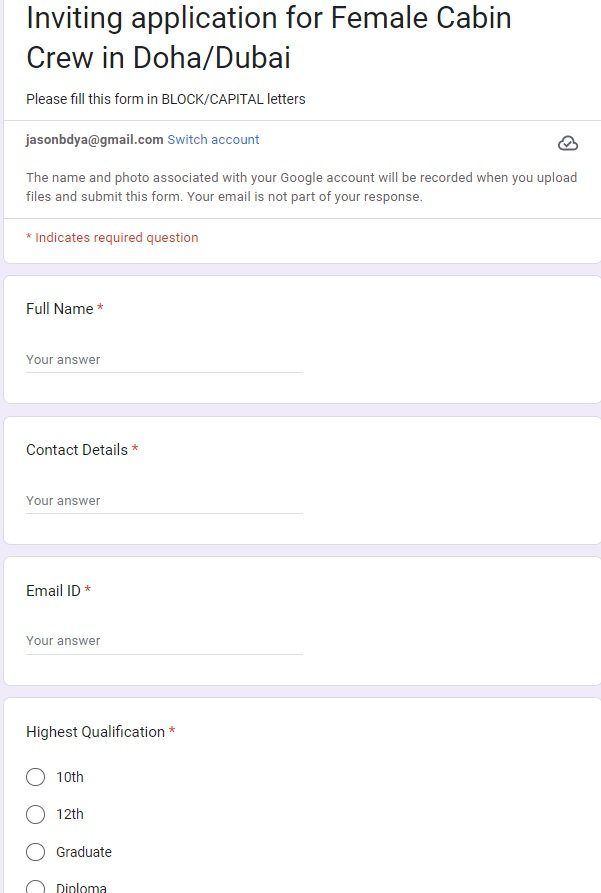Click the form title about Female Cabin Crew
Viewport: 601px width, 893px height.
point(268,38)
